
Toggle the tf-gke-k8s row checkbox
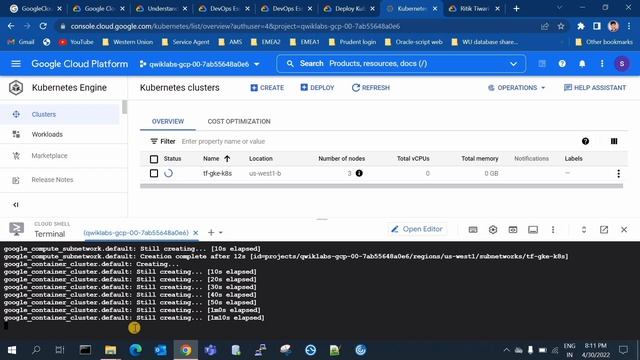pos(154,173)
